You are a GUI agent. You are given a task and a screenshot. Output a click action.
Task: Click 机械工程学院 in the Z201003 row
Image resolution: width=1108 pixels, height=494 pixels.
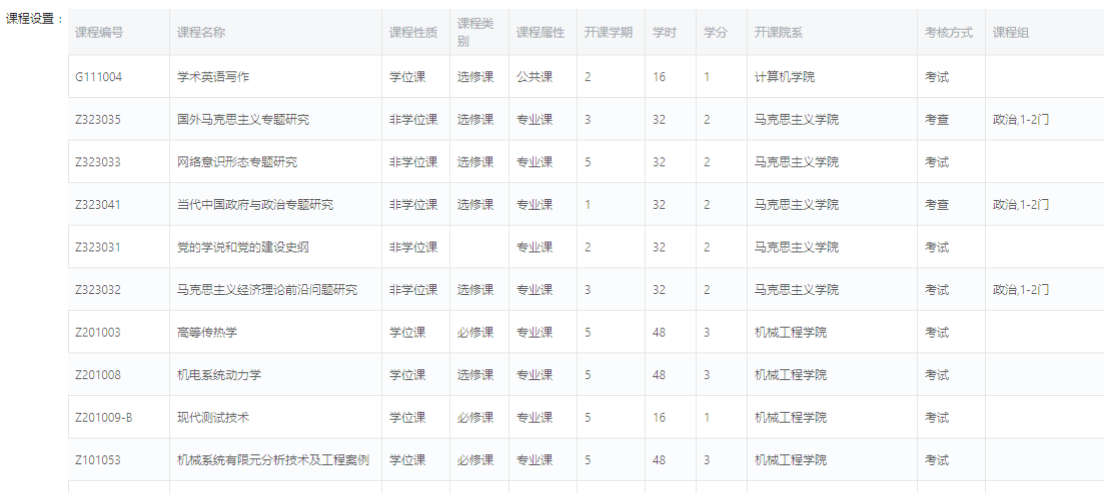click(790, 332)
